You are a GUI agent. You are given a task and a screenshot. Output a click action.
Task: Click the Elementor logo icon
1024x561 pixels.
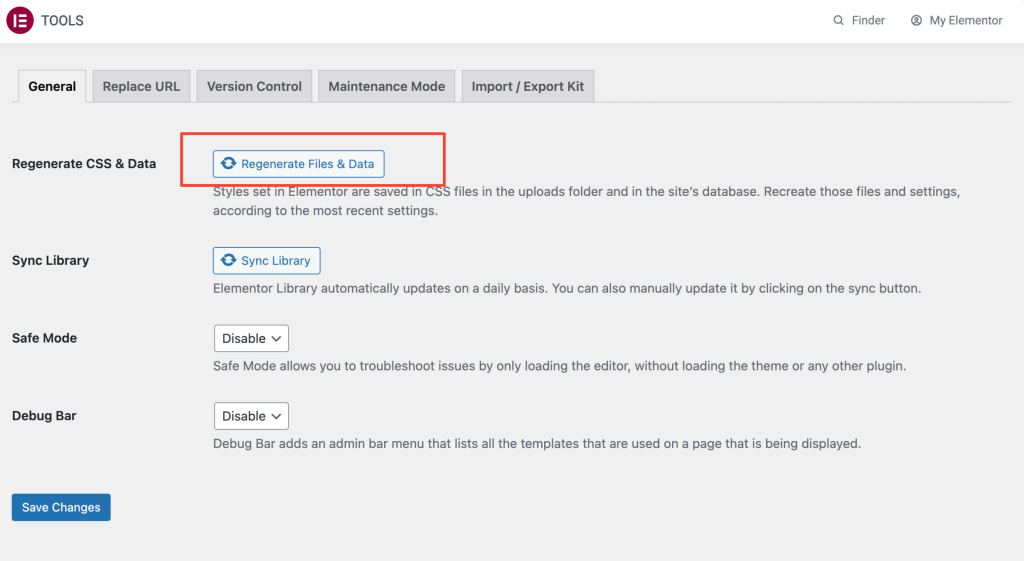point(20,20)
